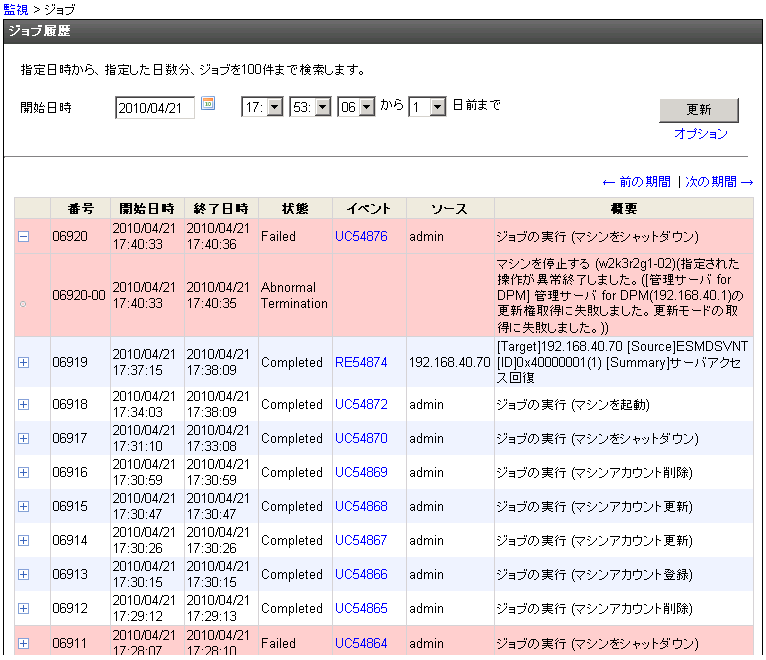This screenshot has height=660, width=766.
Task: Expand job 06917 row
Action: click(x=23, y=439)
